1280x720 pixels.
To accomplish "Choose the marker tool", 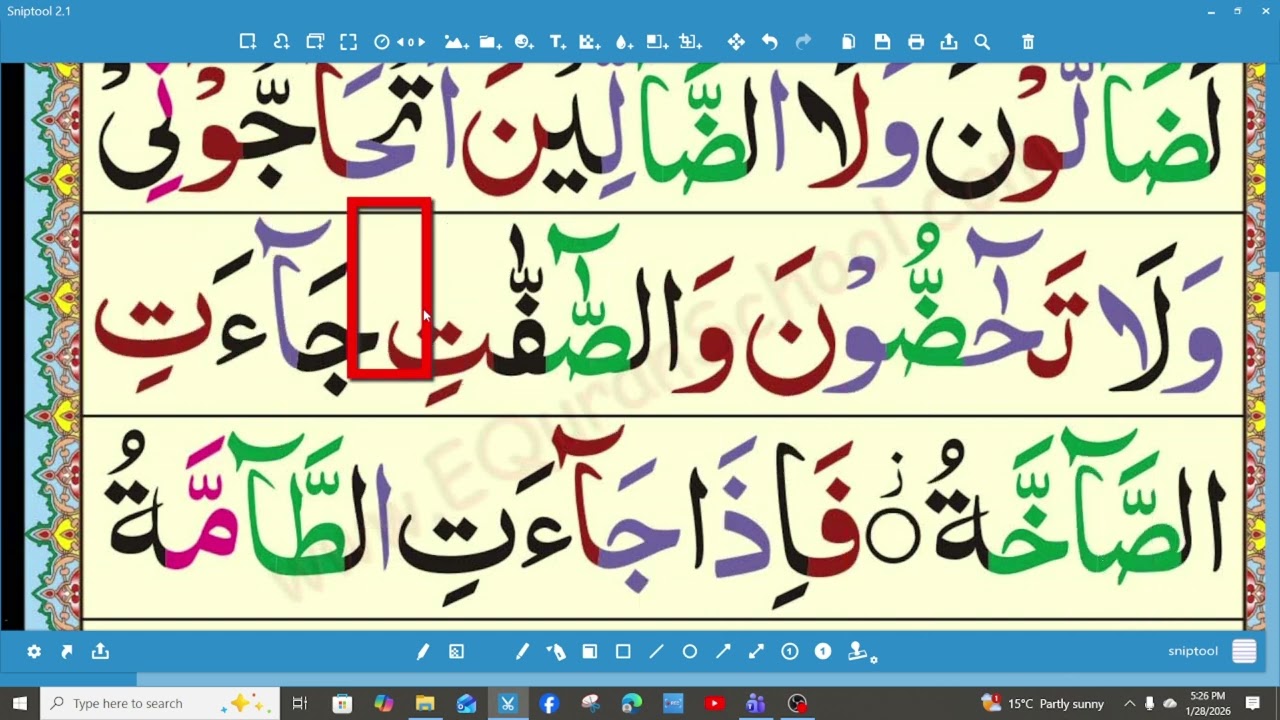I will (x=522, y=652).
